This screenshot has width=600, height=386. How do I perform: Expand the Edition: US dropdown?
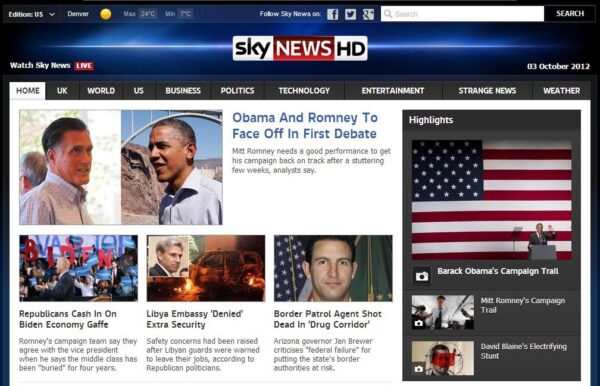point(32,14)
